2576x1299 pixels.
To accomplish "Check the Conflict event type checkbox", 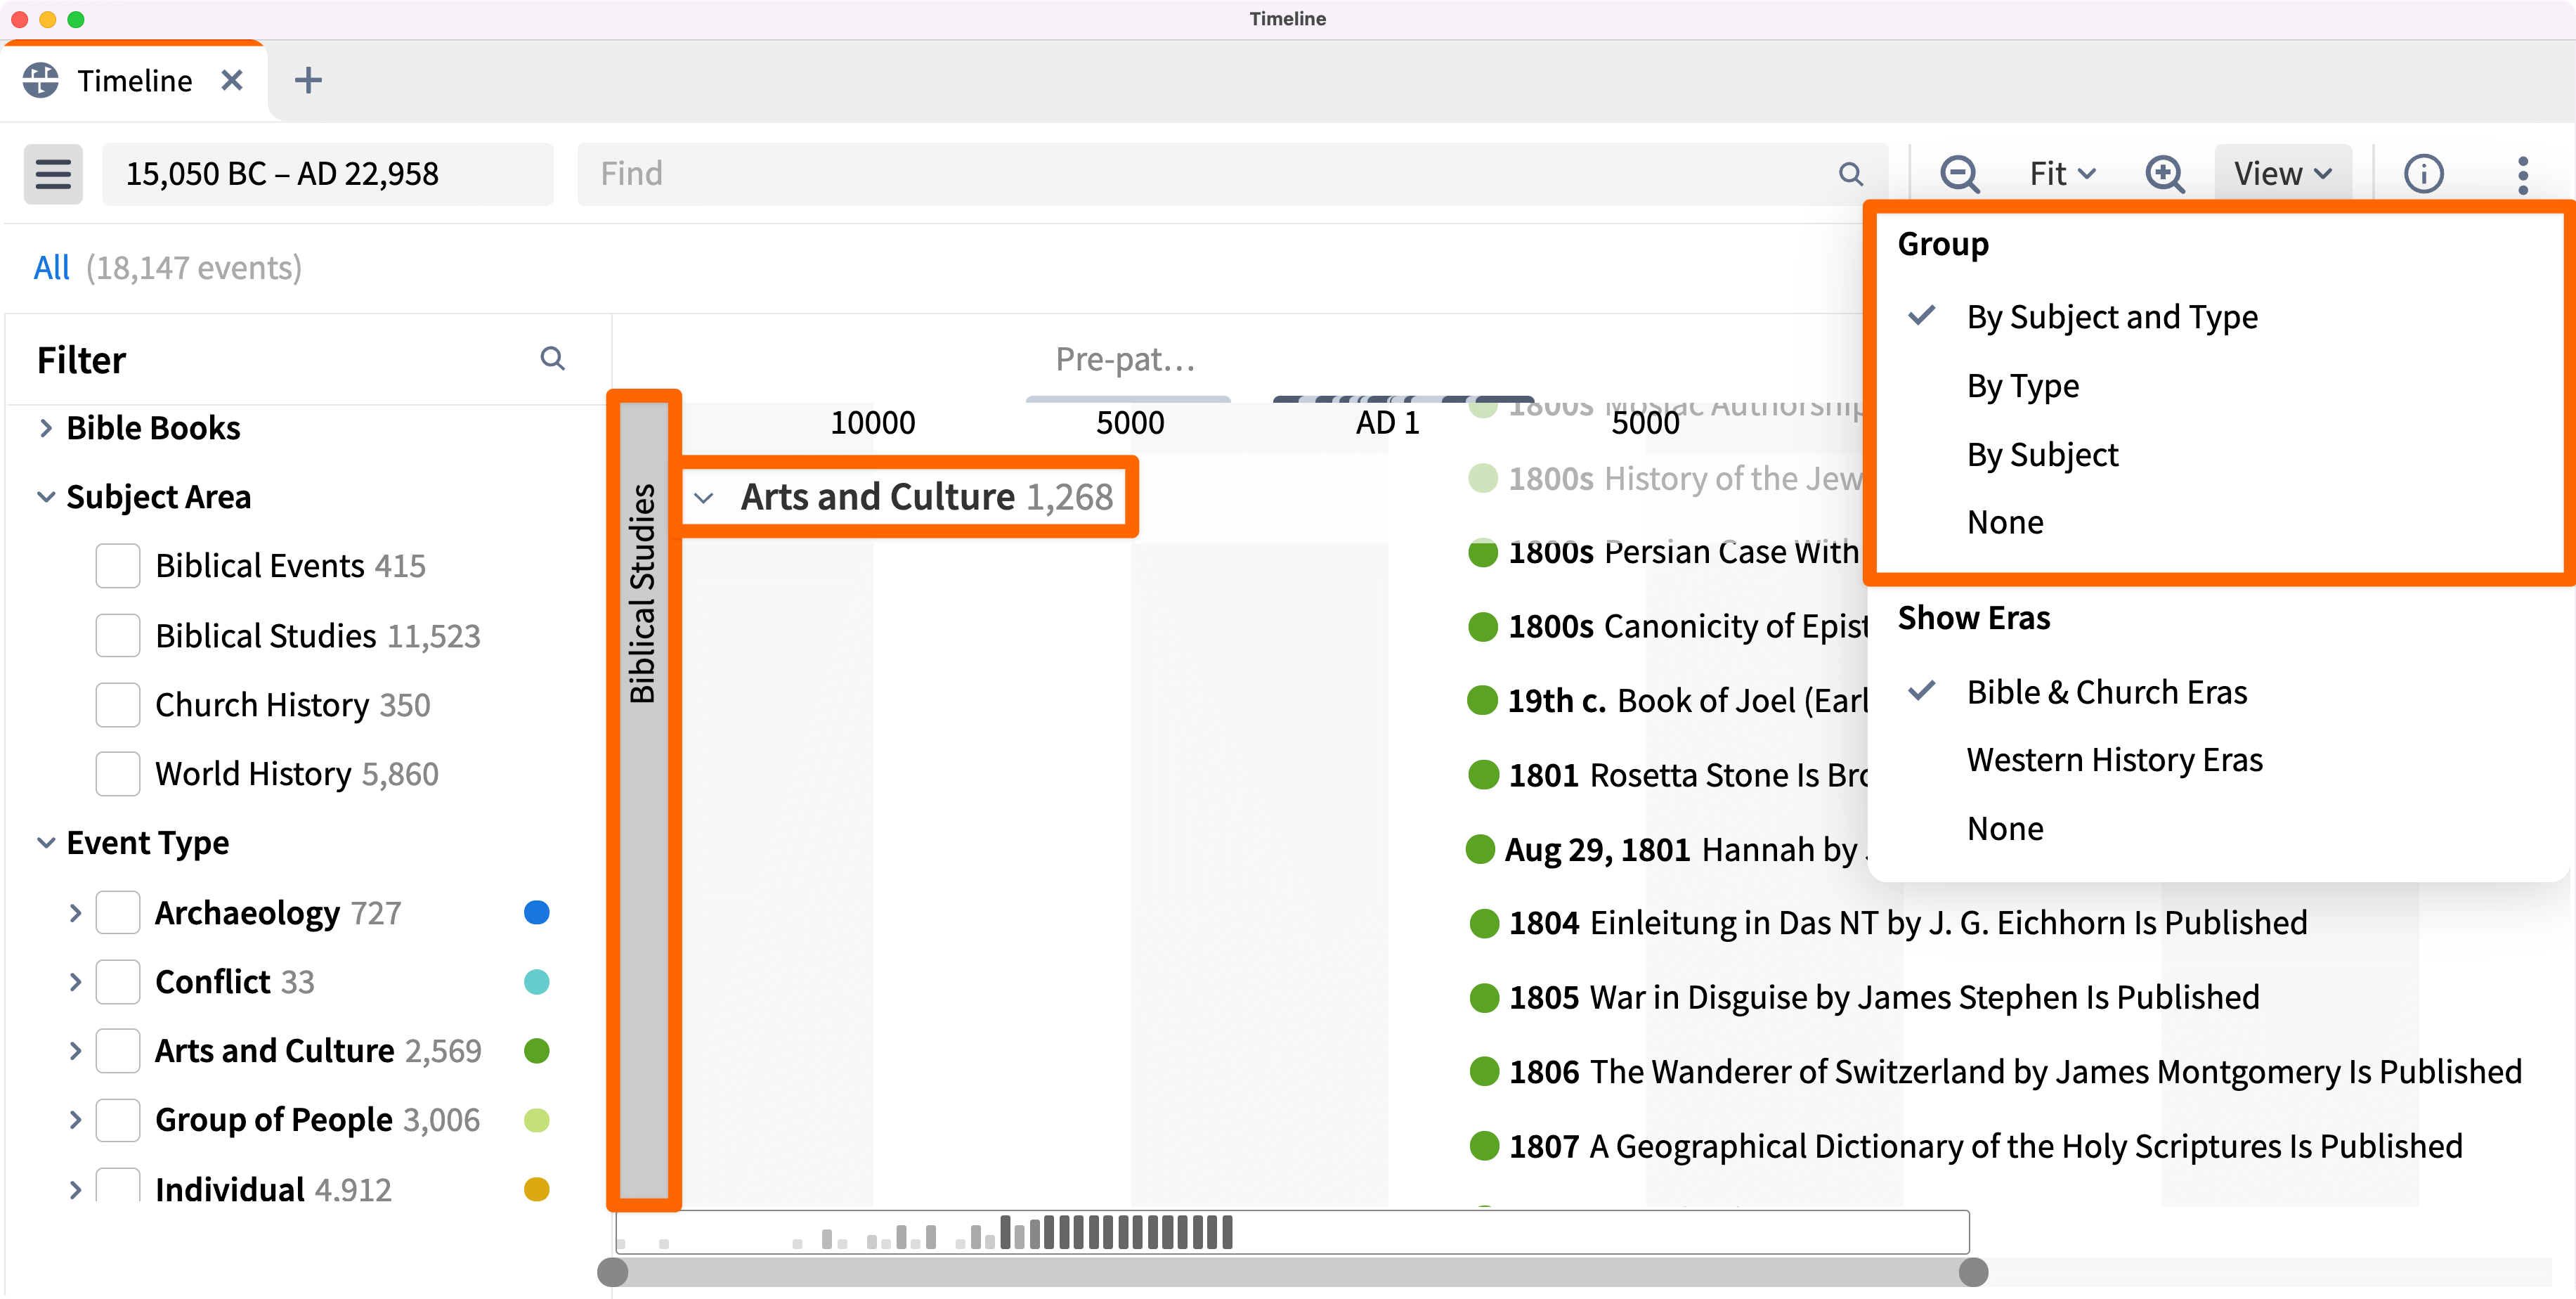I will coord(117,981).
